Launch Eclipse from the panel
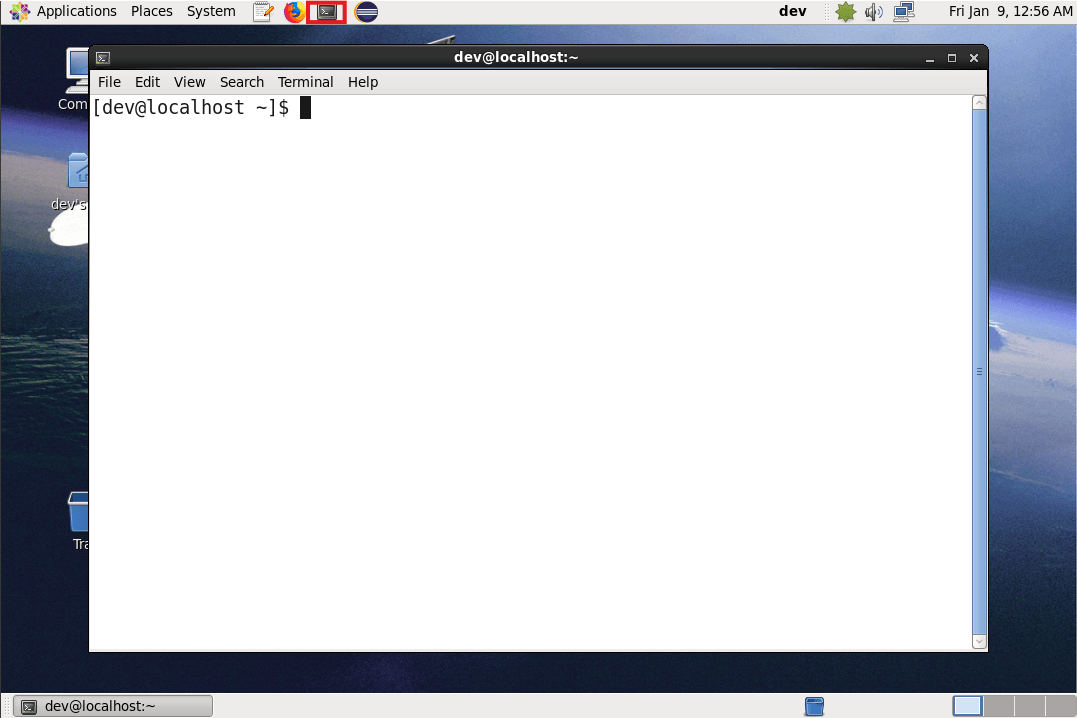Screen dimensions: 1077x718 pyautogui.click(x=366, y=12)
